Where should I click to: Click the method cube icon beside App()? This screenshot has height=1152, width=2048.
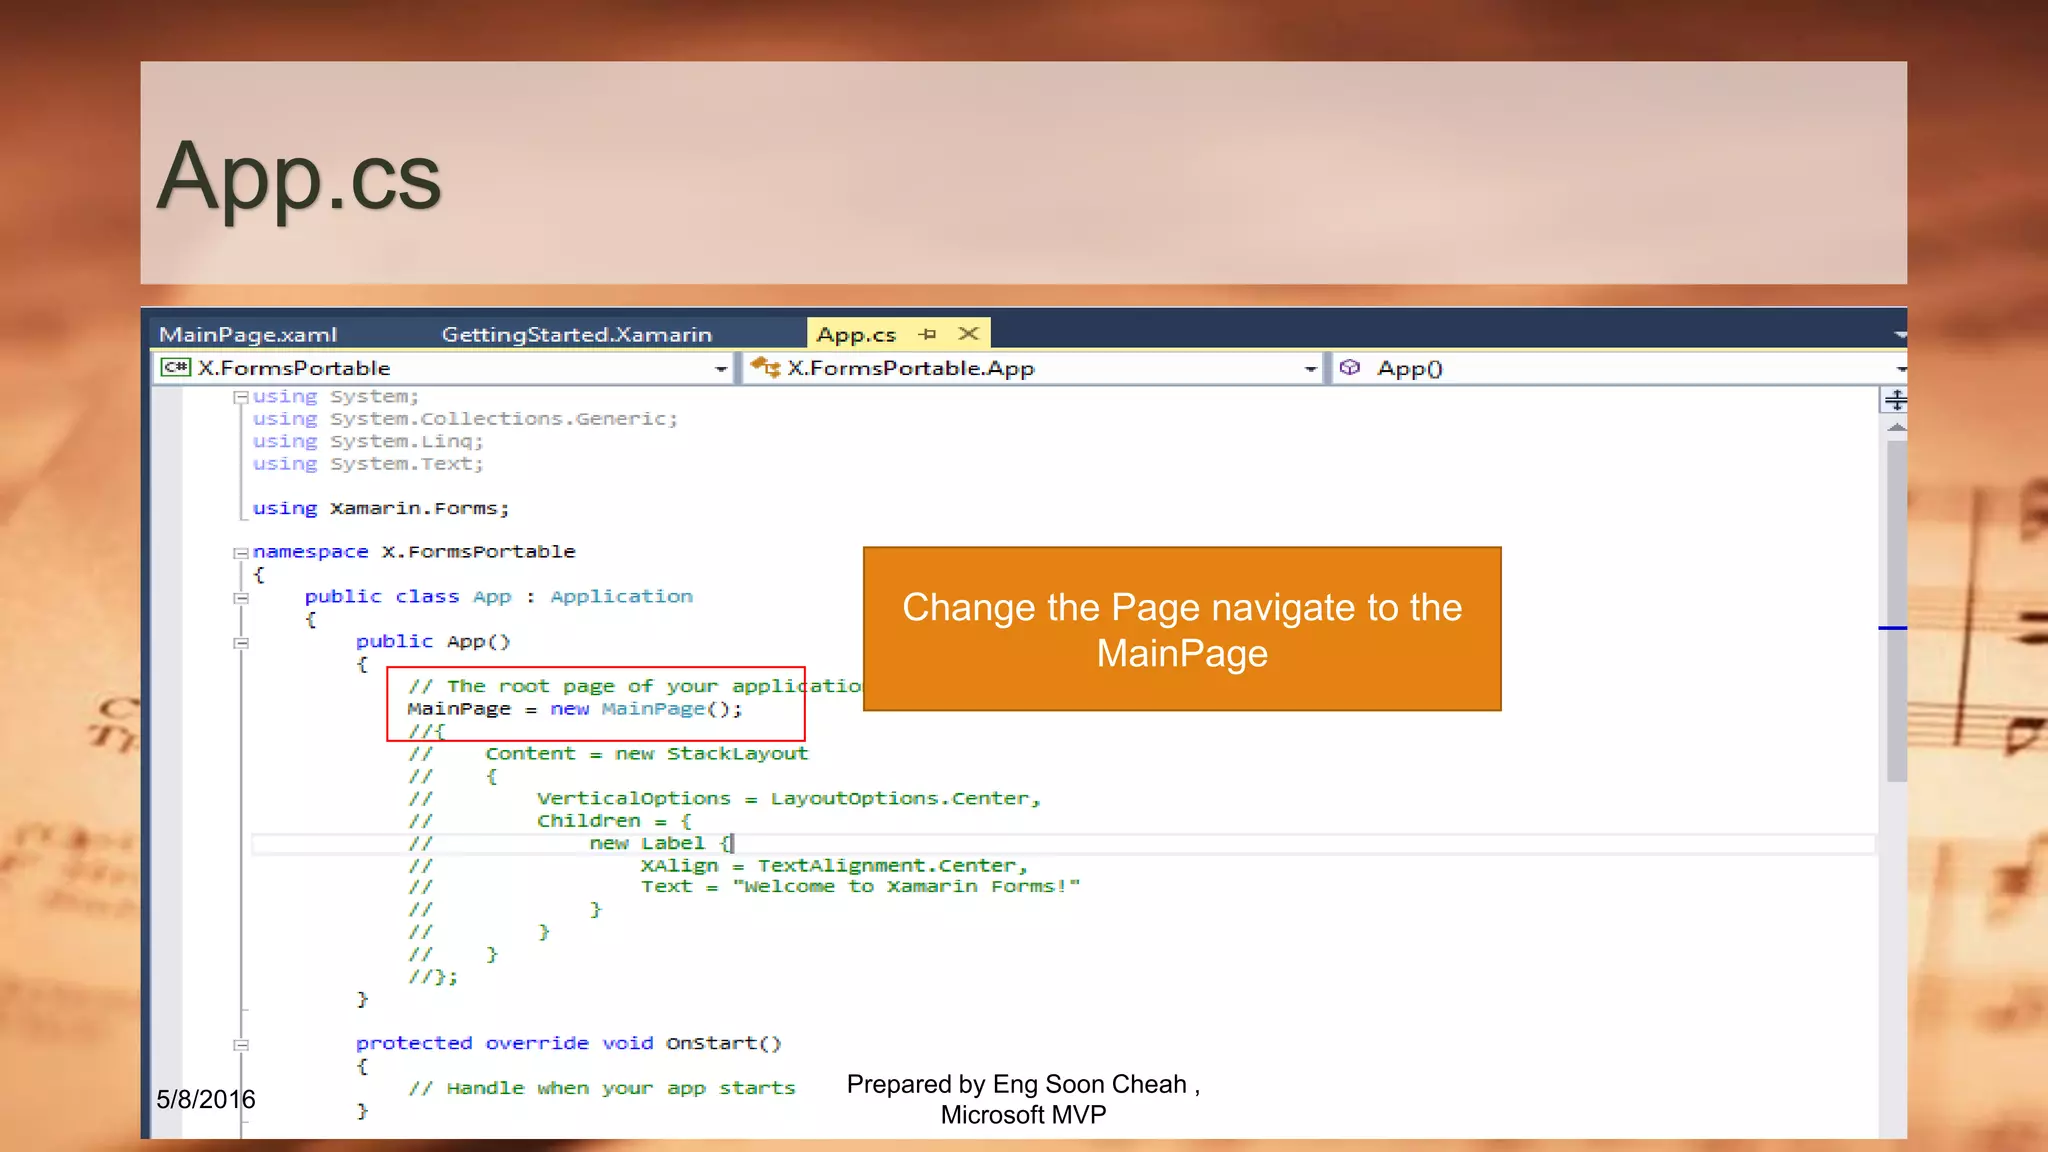[1350, 367]
